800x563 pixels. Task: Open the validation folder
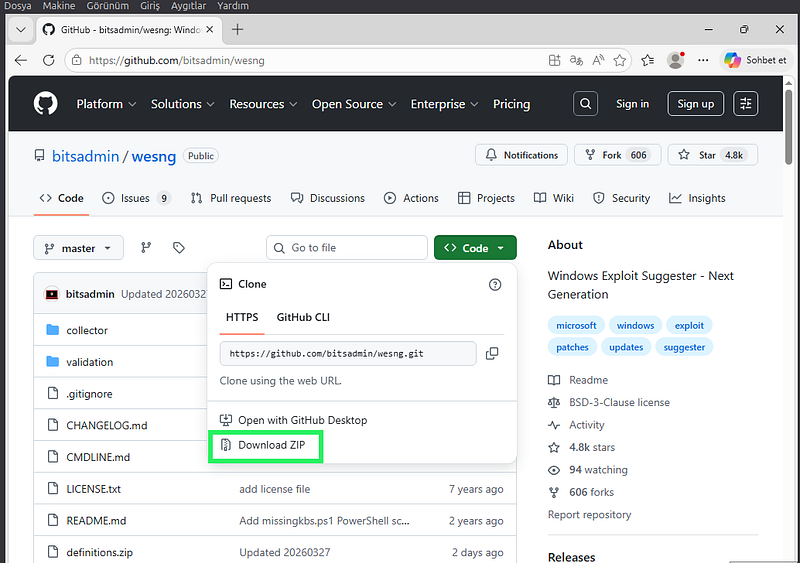pos(90,362)
